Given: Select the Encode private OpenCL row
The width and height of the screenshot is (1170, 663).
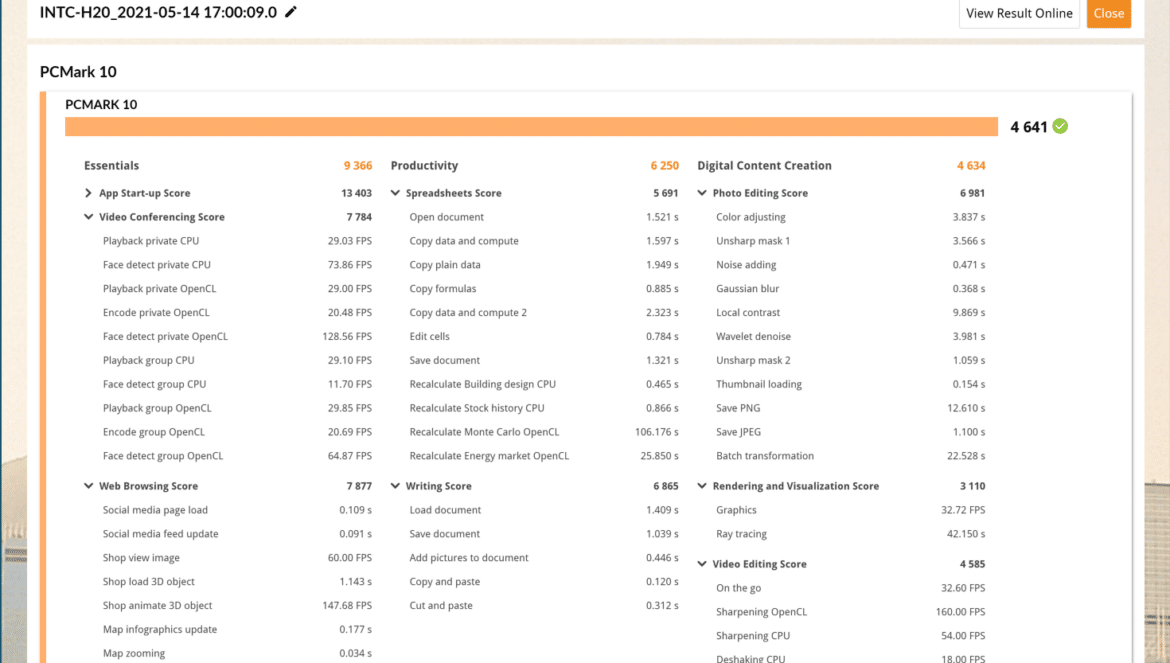Looking at the screenshot, I should pyautogui.click(x=237, y=312).
